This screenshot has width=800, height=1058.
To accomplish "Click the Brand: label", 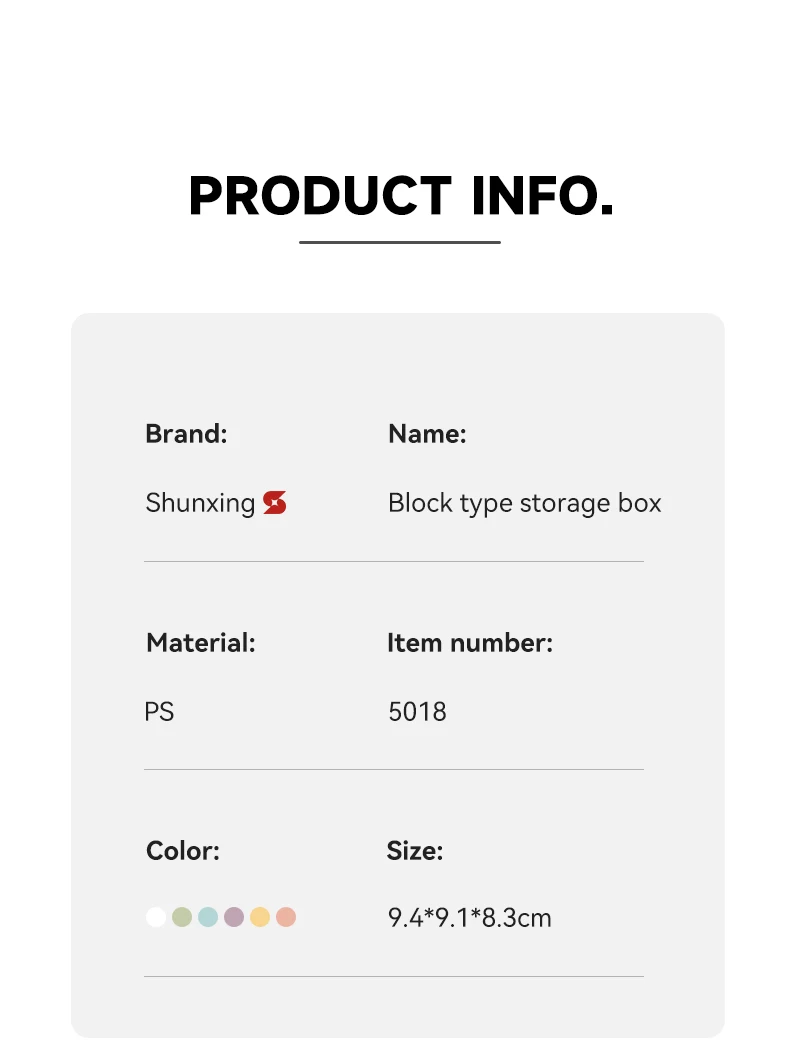I will pos(186,434).
